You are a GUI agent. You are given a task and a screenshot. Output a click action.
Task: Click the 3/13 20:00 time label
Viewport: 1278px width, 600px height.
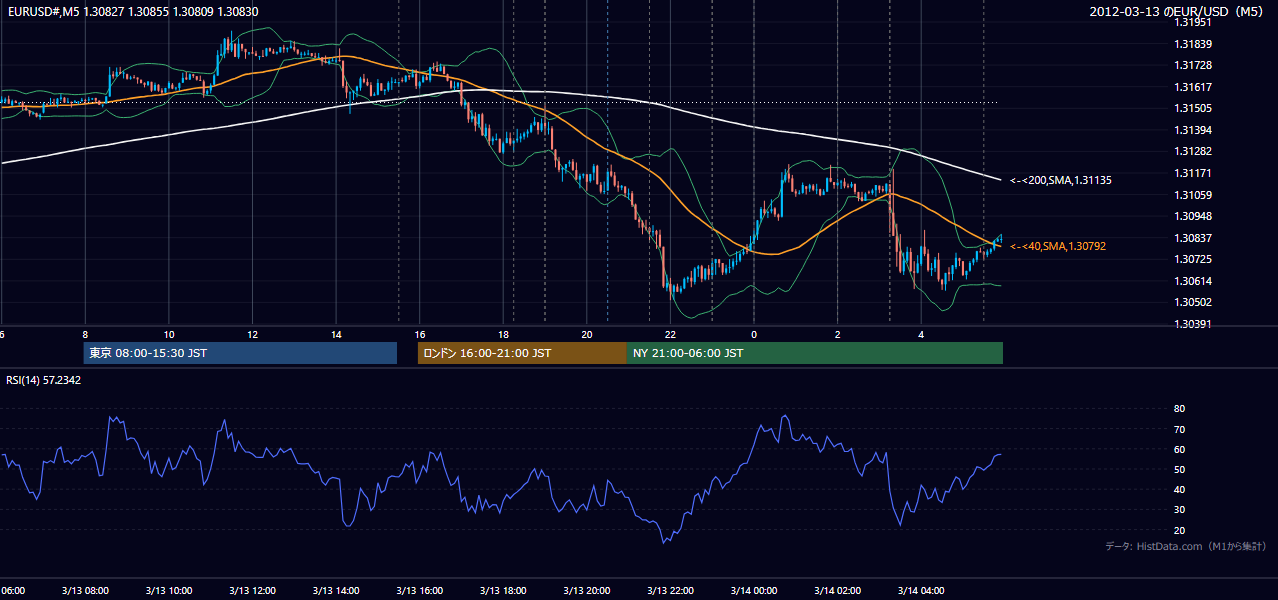[586, 590]
